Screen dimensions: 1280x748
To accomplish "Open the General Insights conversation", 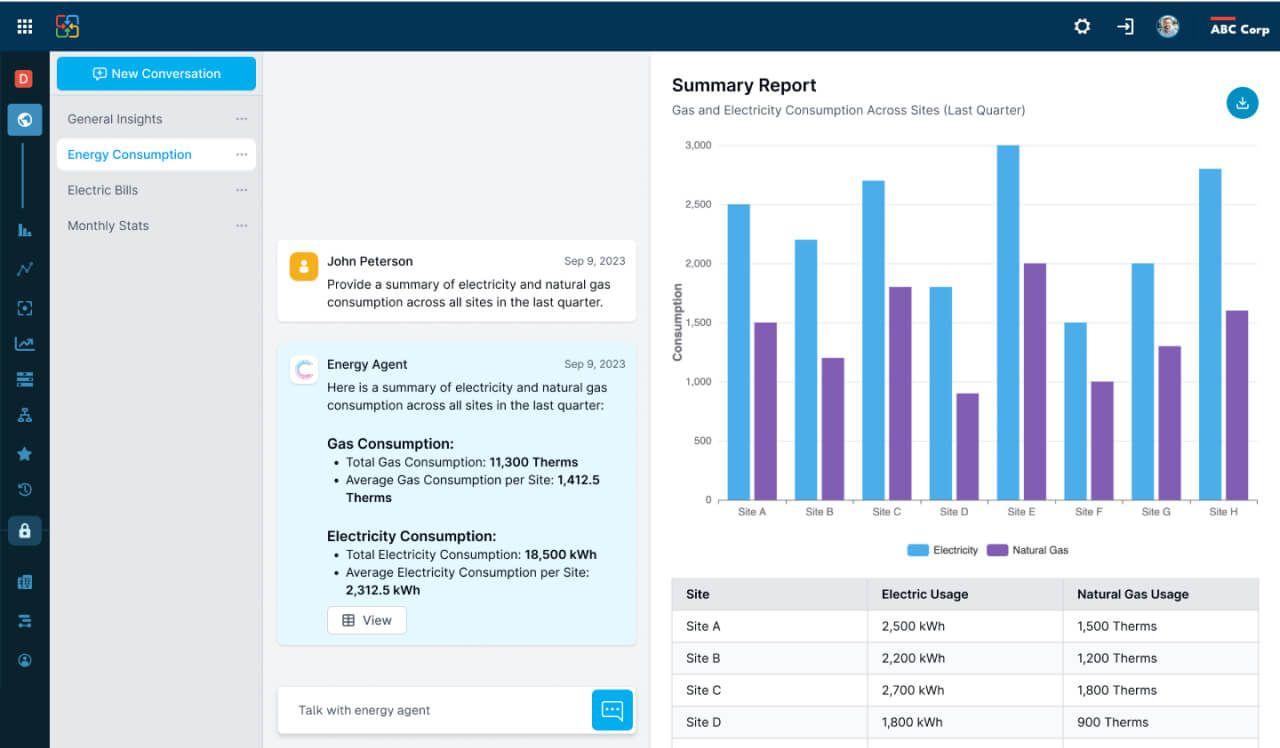I will 115,119.
